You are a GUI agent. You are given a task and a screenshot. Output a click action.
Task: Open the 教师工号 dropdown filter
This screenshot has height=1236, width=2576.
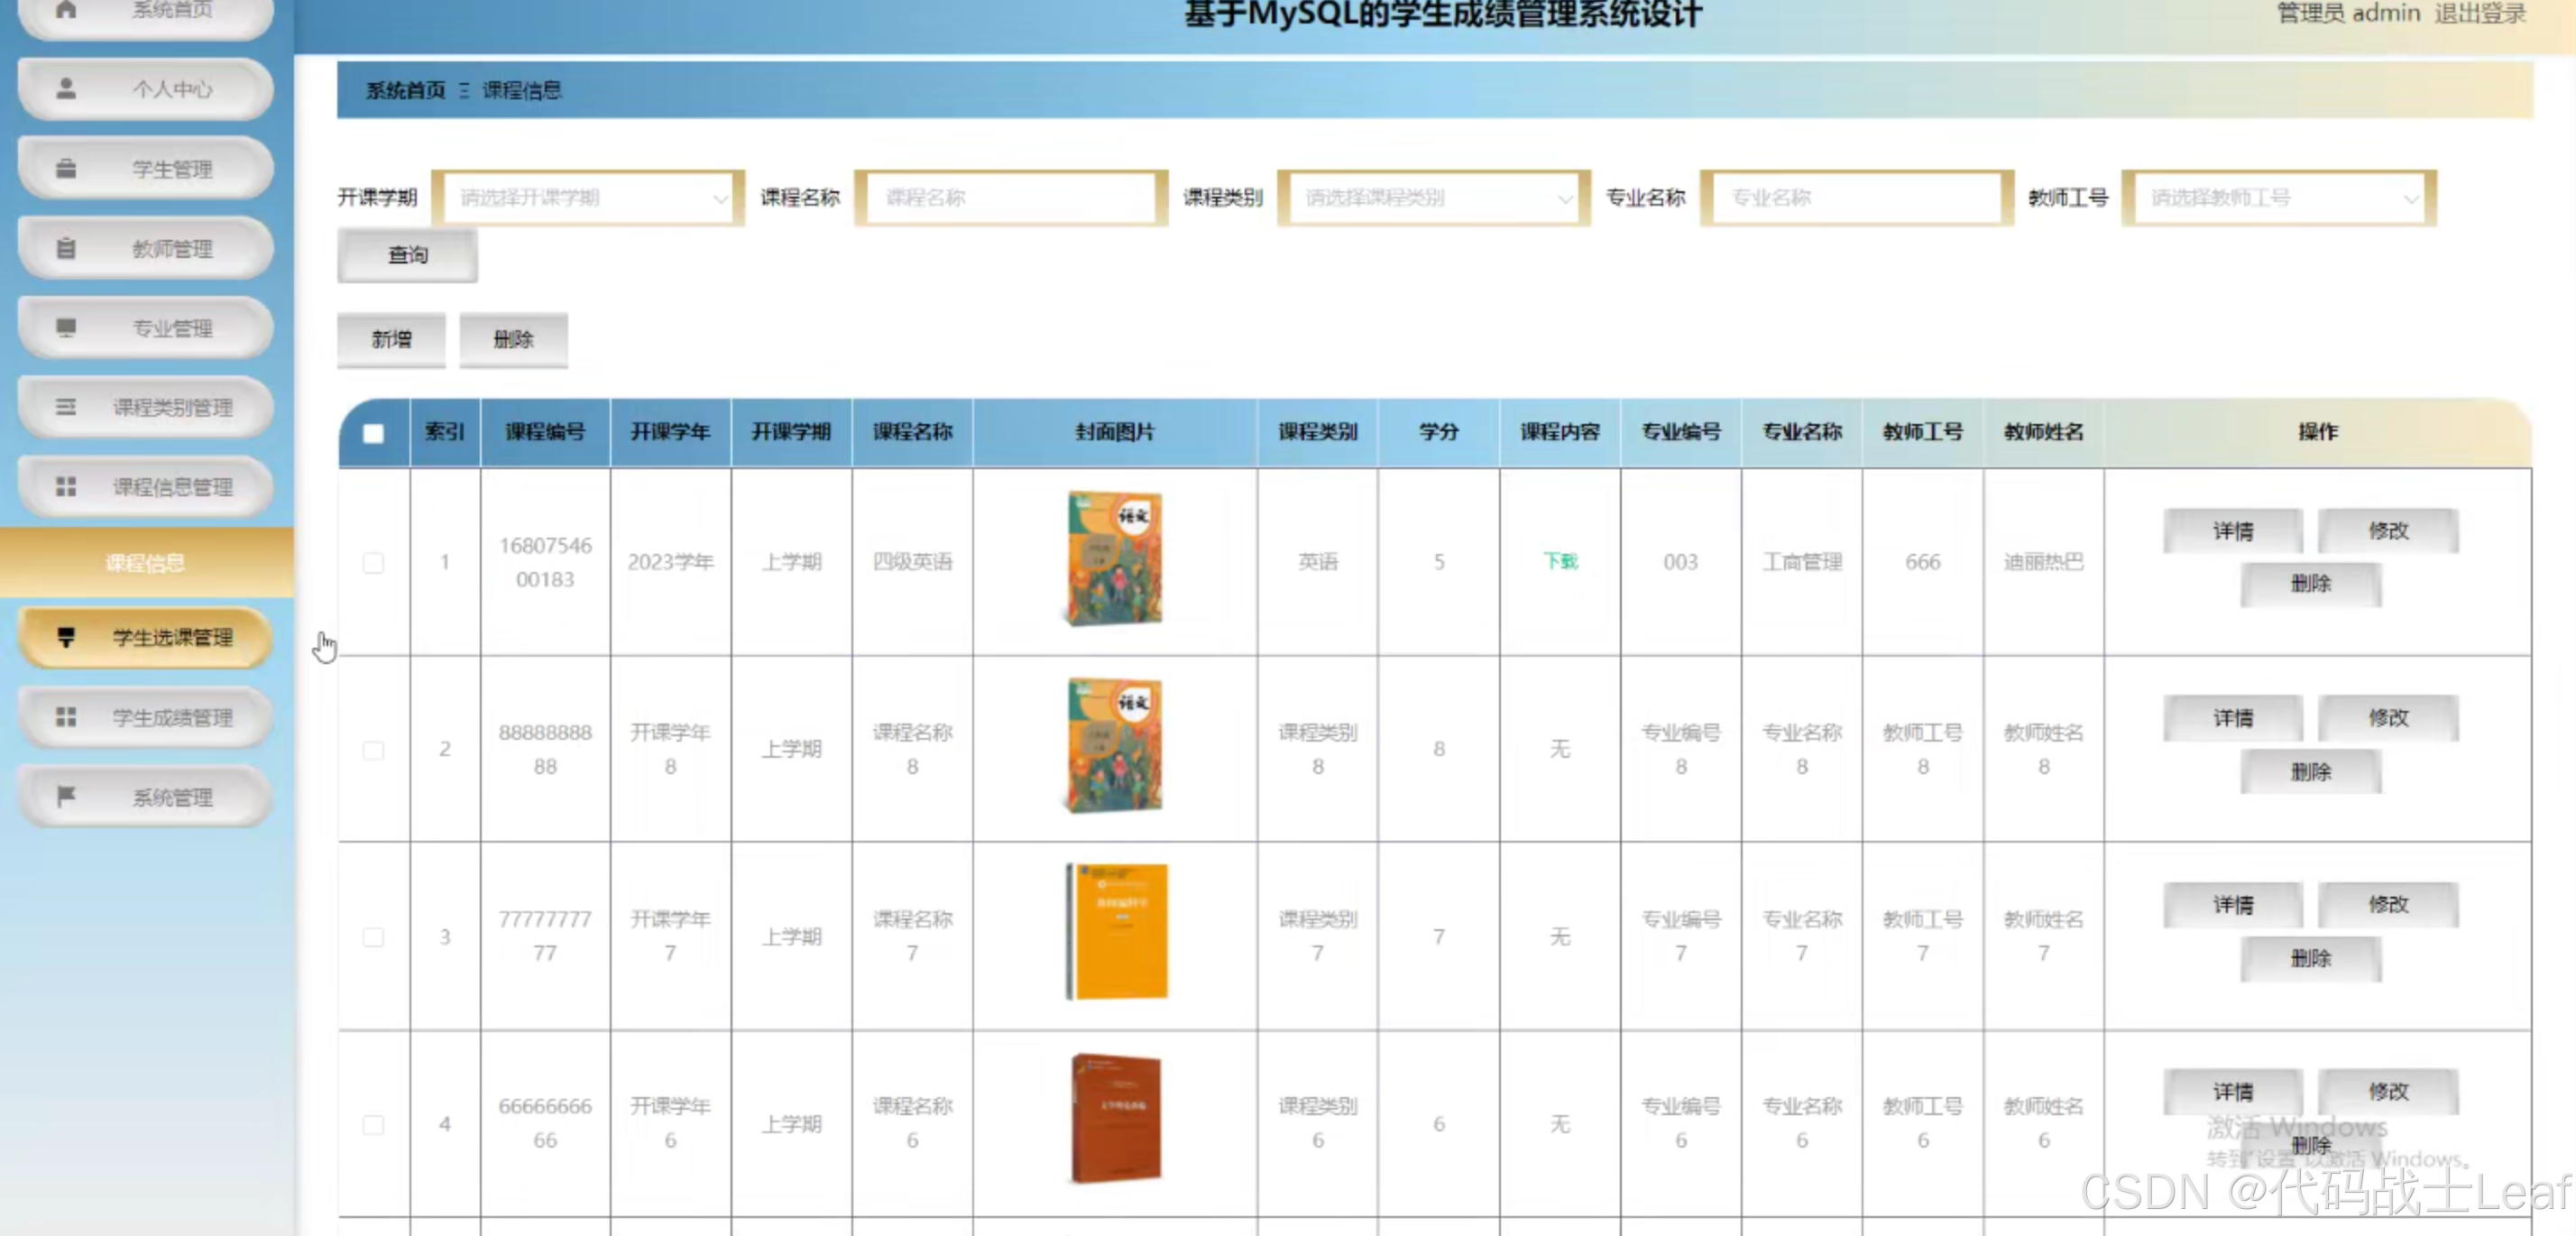[2279, 198]
